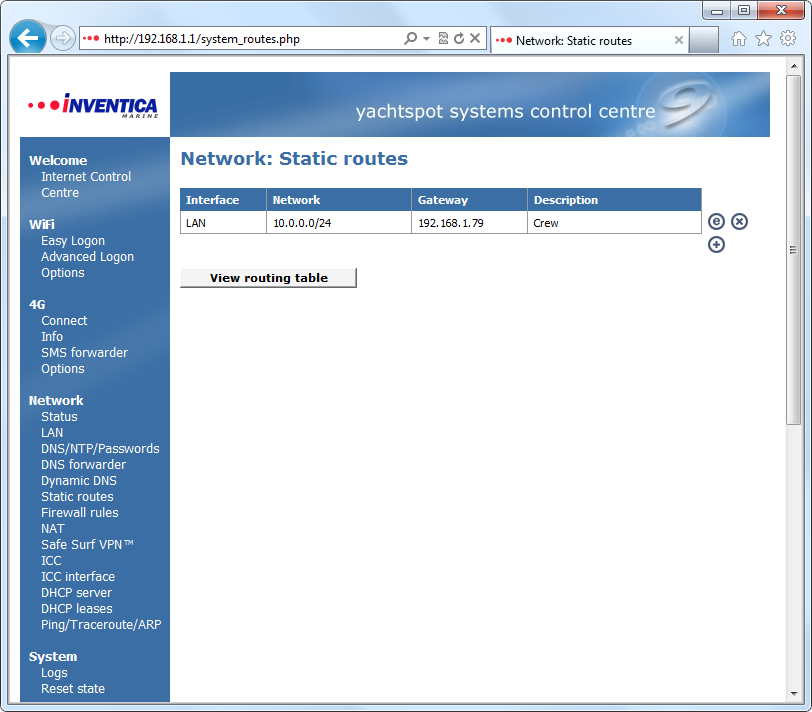Open 4G Info page
812x712 pixels.
(x=52, y=337)
